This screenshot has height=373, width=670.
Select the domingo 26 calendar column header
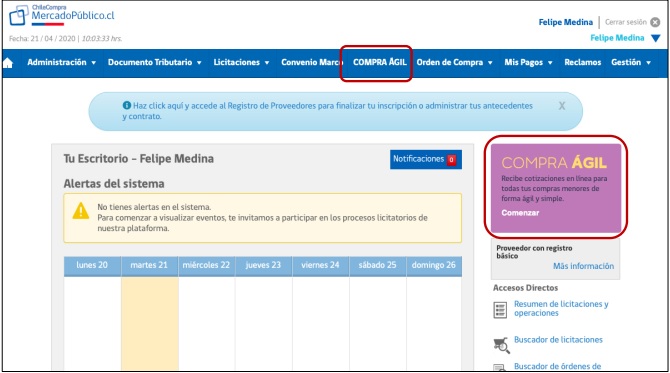pyautogui.click(x=434, y=265)
